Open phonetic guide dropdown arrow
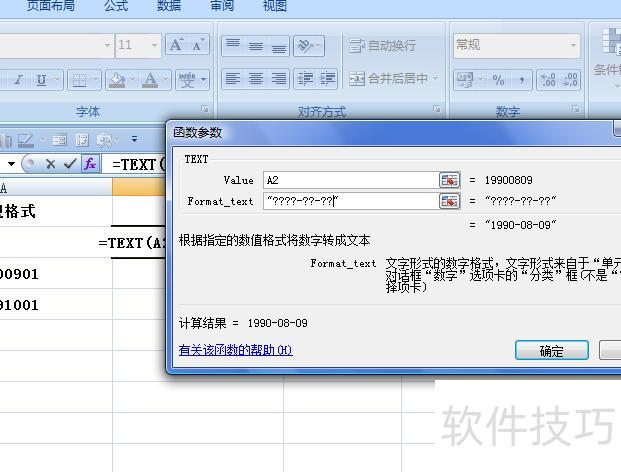The image size is (621, 472). click(204, 80)
